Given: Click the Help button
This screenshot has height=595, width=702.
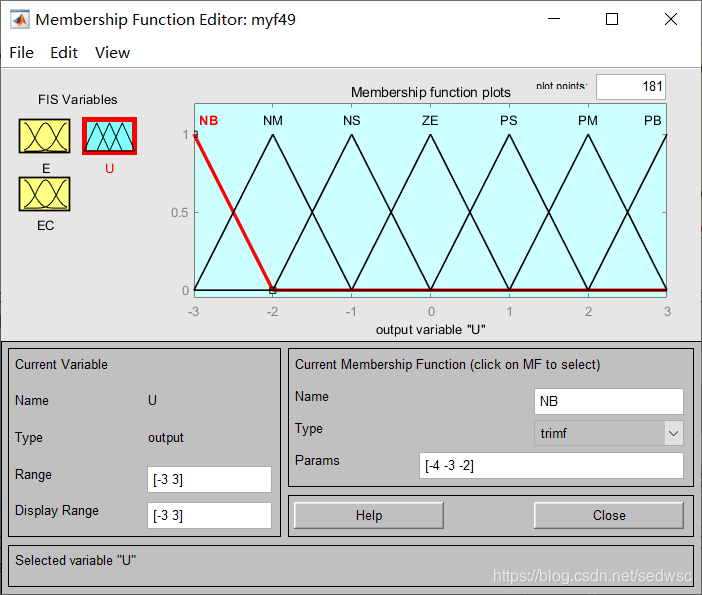Looking at the screenshot, I should tap(369, 515).
